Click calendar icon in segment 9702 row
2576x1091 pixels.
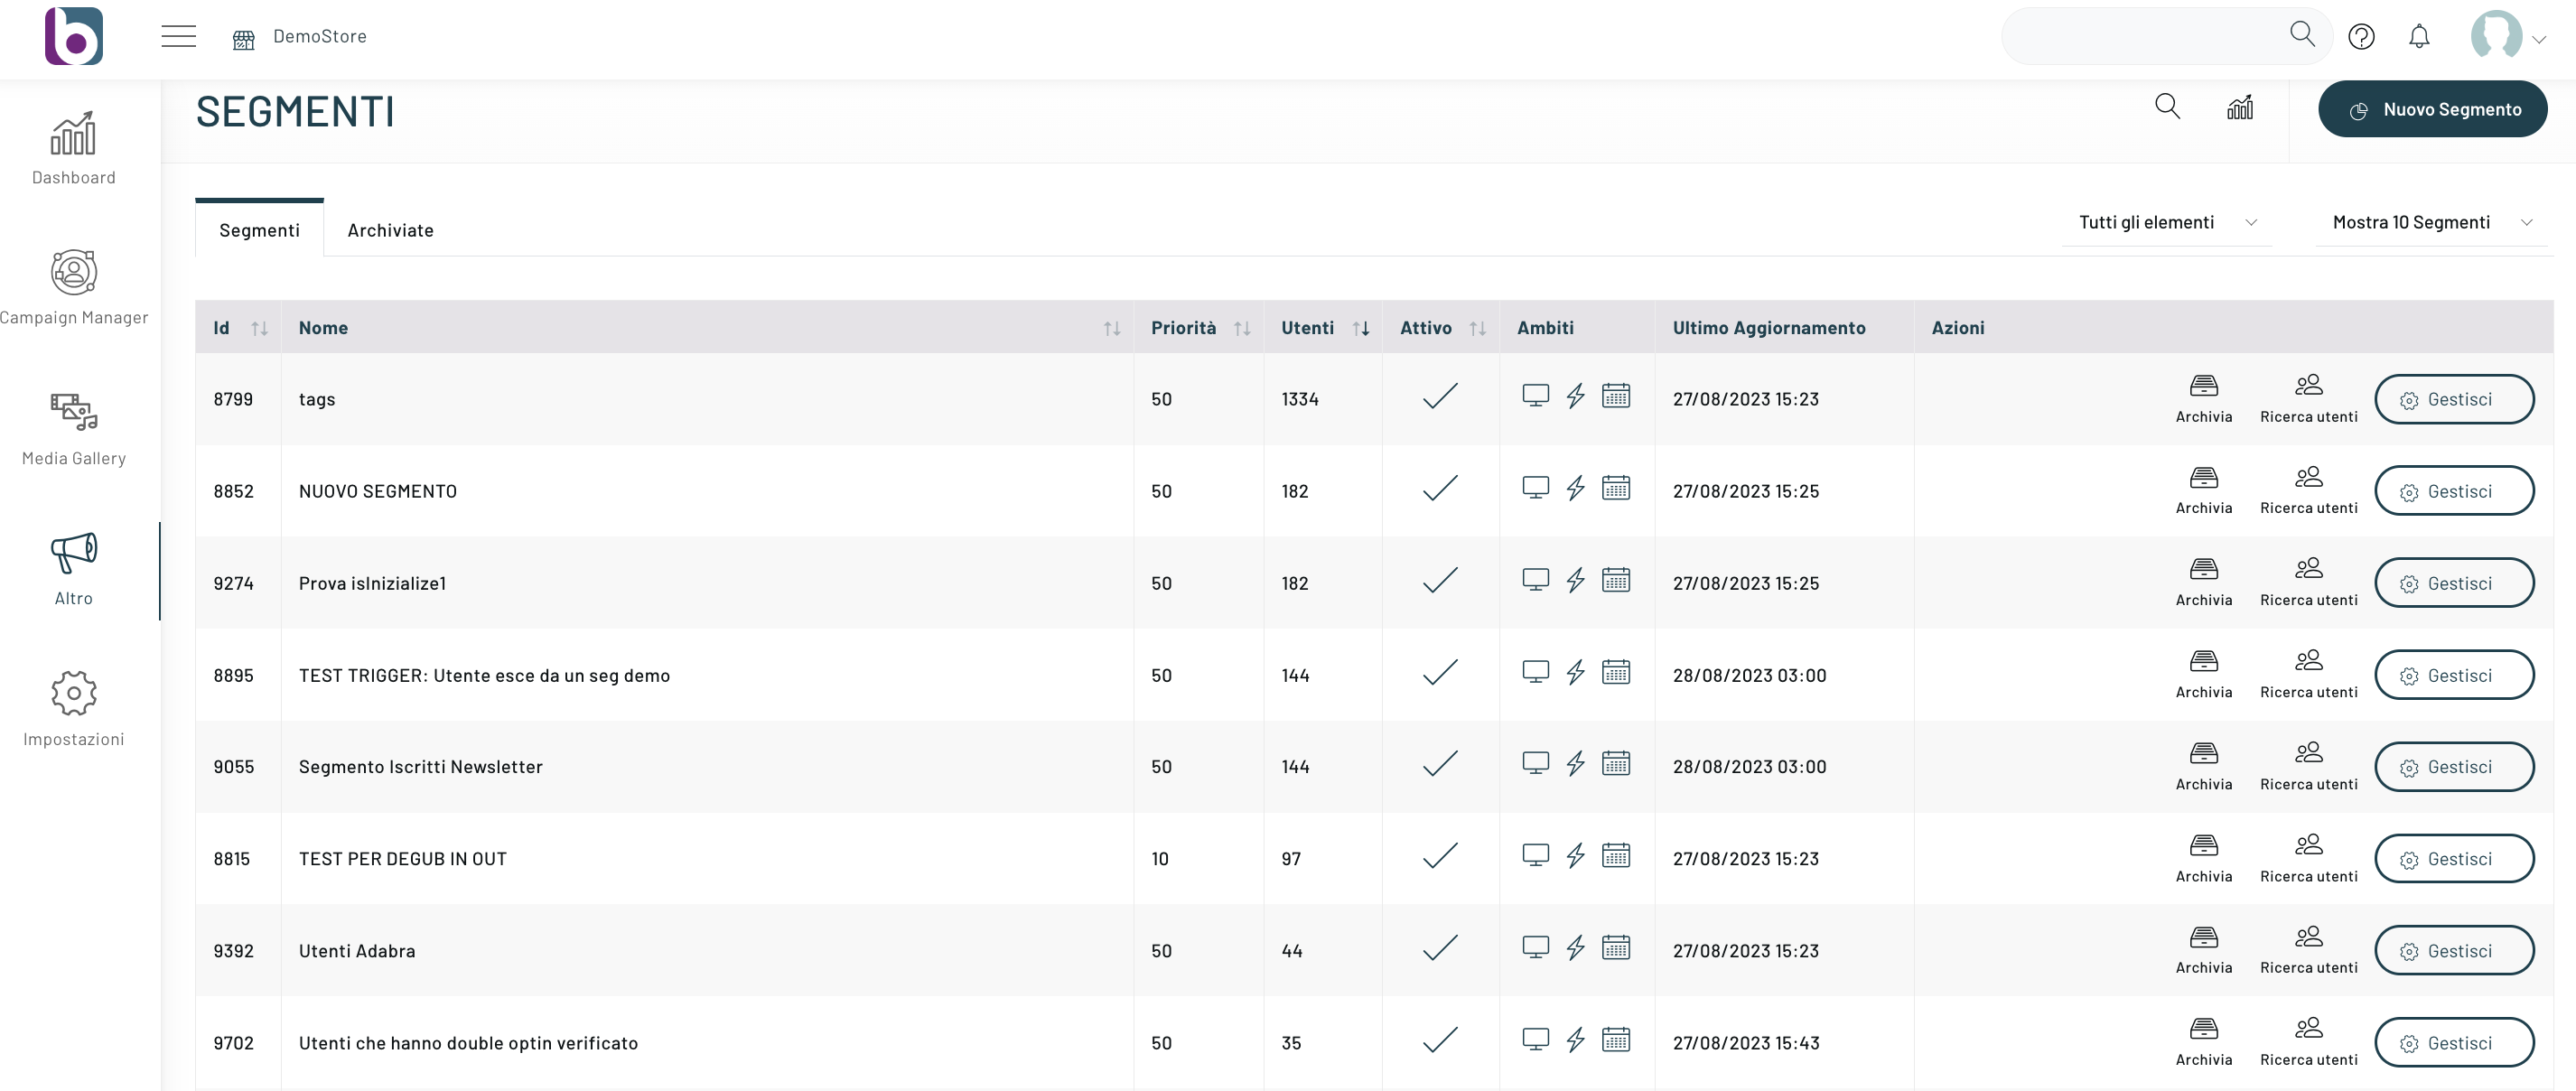pyautogui.click(x=1615, y=1039)
